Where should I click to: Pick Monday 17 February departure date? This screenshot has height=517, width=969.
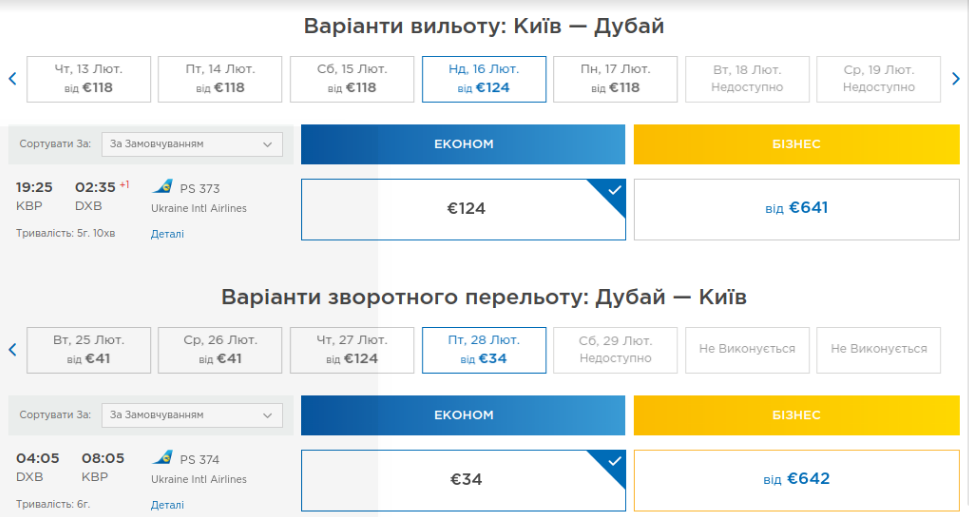(x=615, y=79)
